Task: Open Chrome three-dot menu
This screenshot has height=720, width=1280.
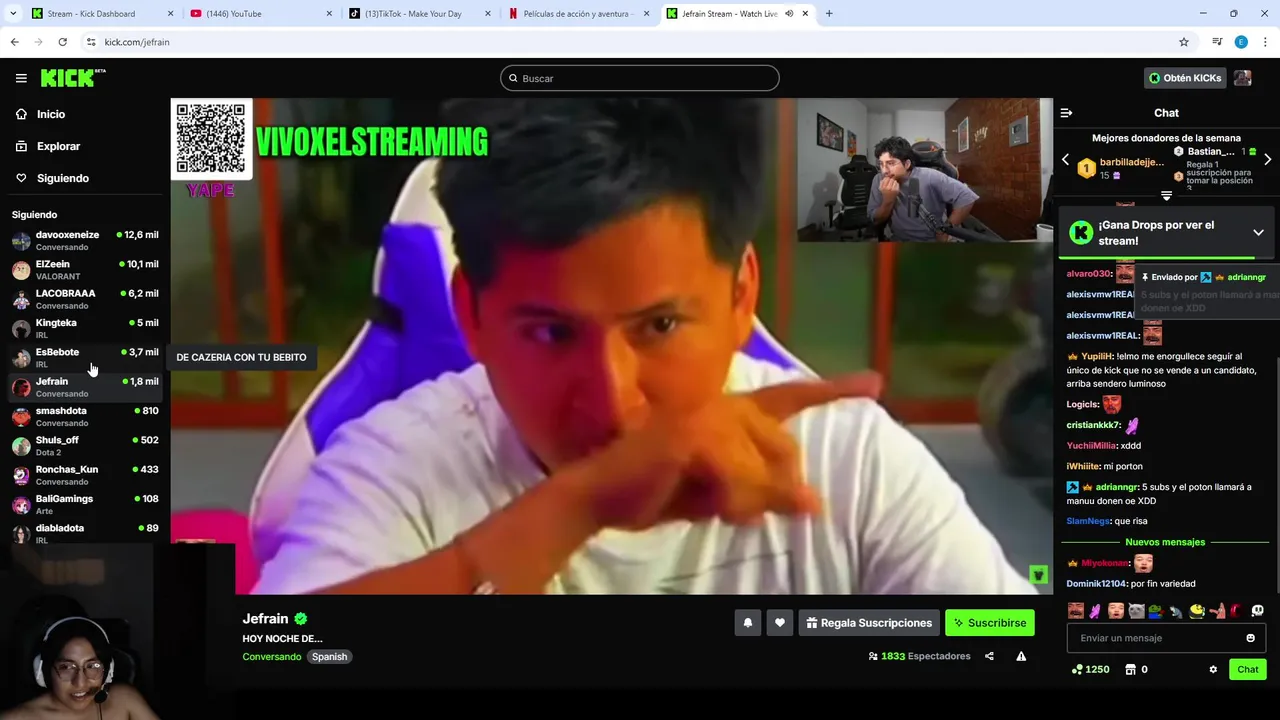Action: [x=1266, y=42]
